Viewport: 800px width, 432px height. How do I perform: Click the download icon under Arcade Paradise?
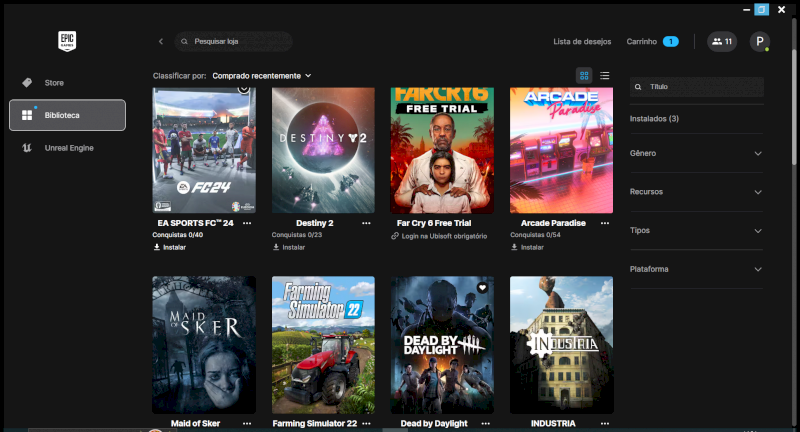[514, 247]
